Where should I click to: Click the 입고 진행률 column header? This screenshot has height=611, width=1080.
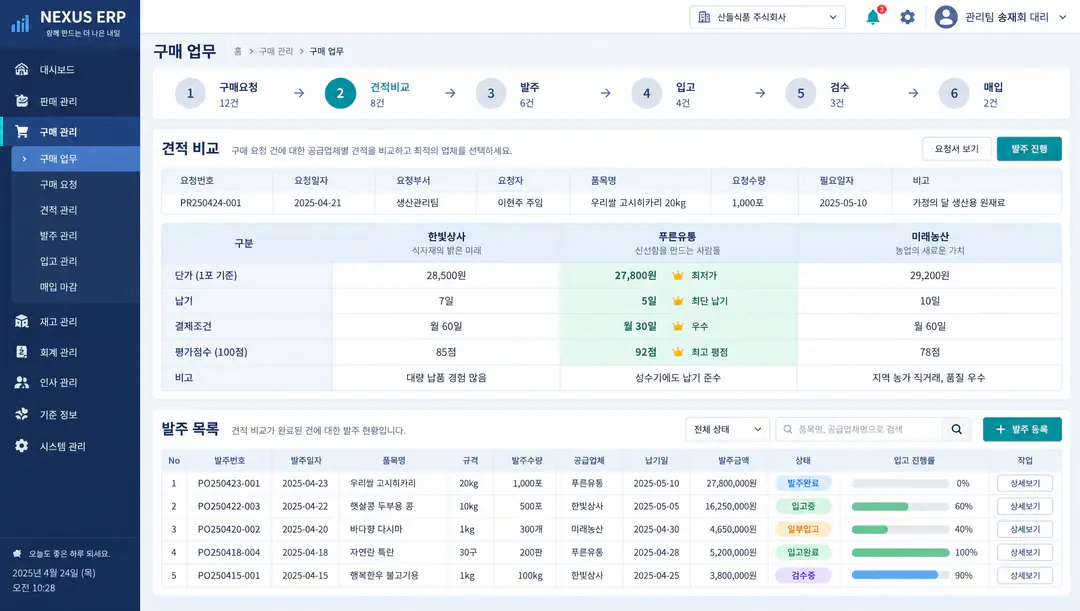[x=914, y=461]
